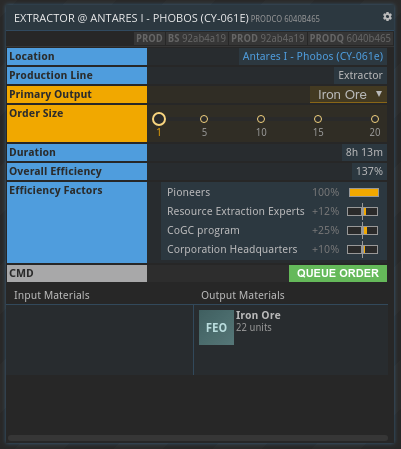Select order size 5
Screen dimensions: 401x449
click(x=204, y=119)
